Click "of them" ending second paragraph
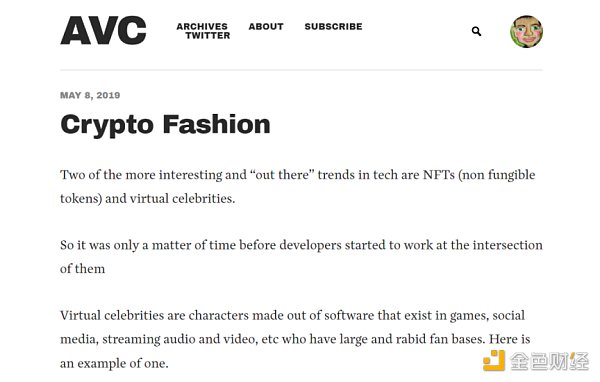 tap(82, 269)
